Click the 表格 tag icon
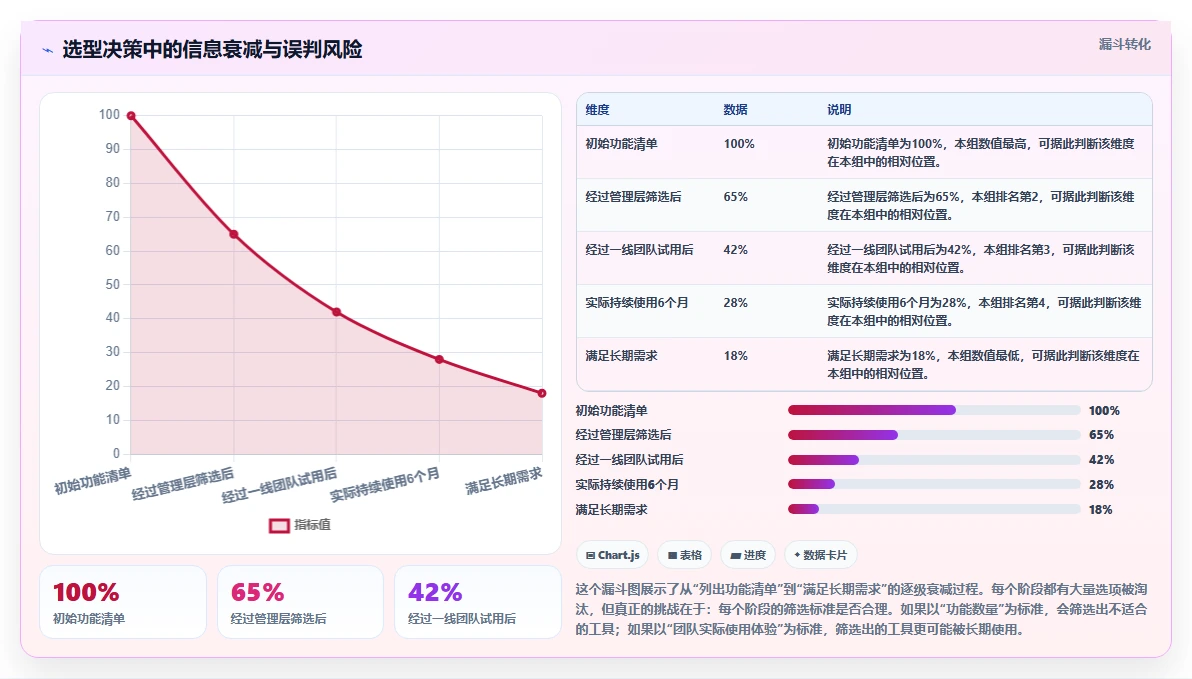1192x679 pixels. tap(672, 556)
